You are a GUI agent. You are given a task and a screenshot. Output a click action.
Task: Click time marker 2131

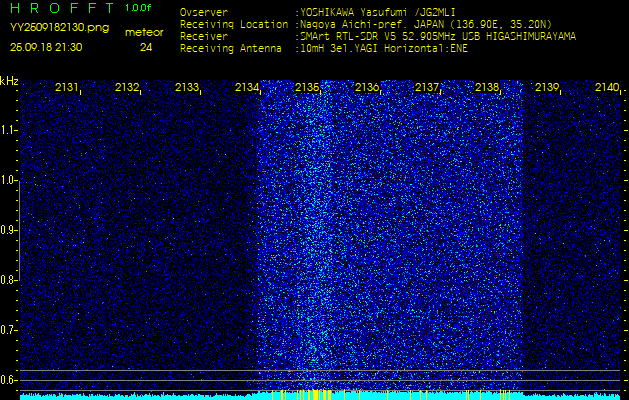[67, 87]
